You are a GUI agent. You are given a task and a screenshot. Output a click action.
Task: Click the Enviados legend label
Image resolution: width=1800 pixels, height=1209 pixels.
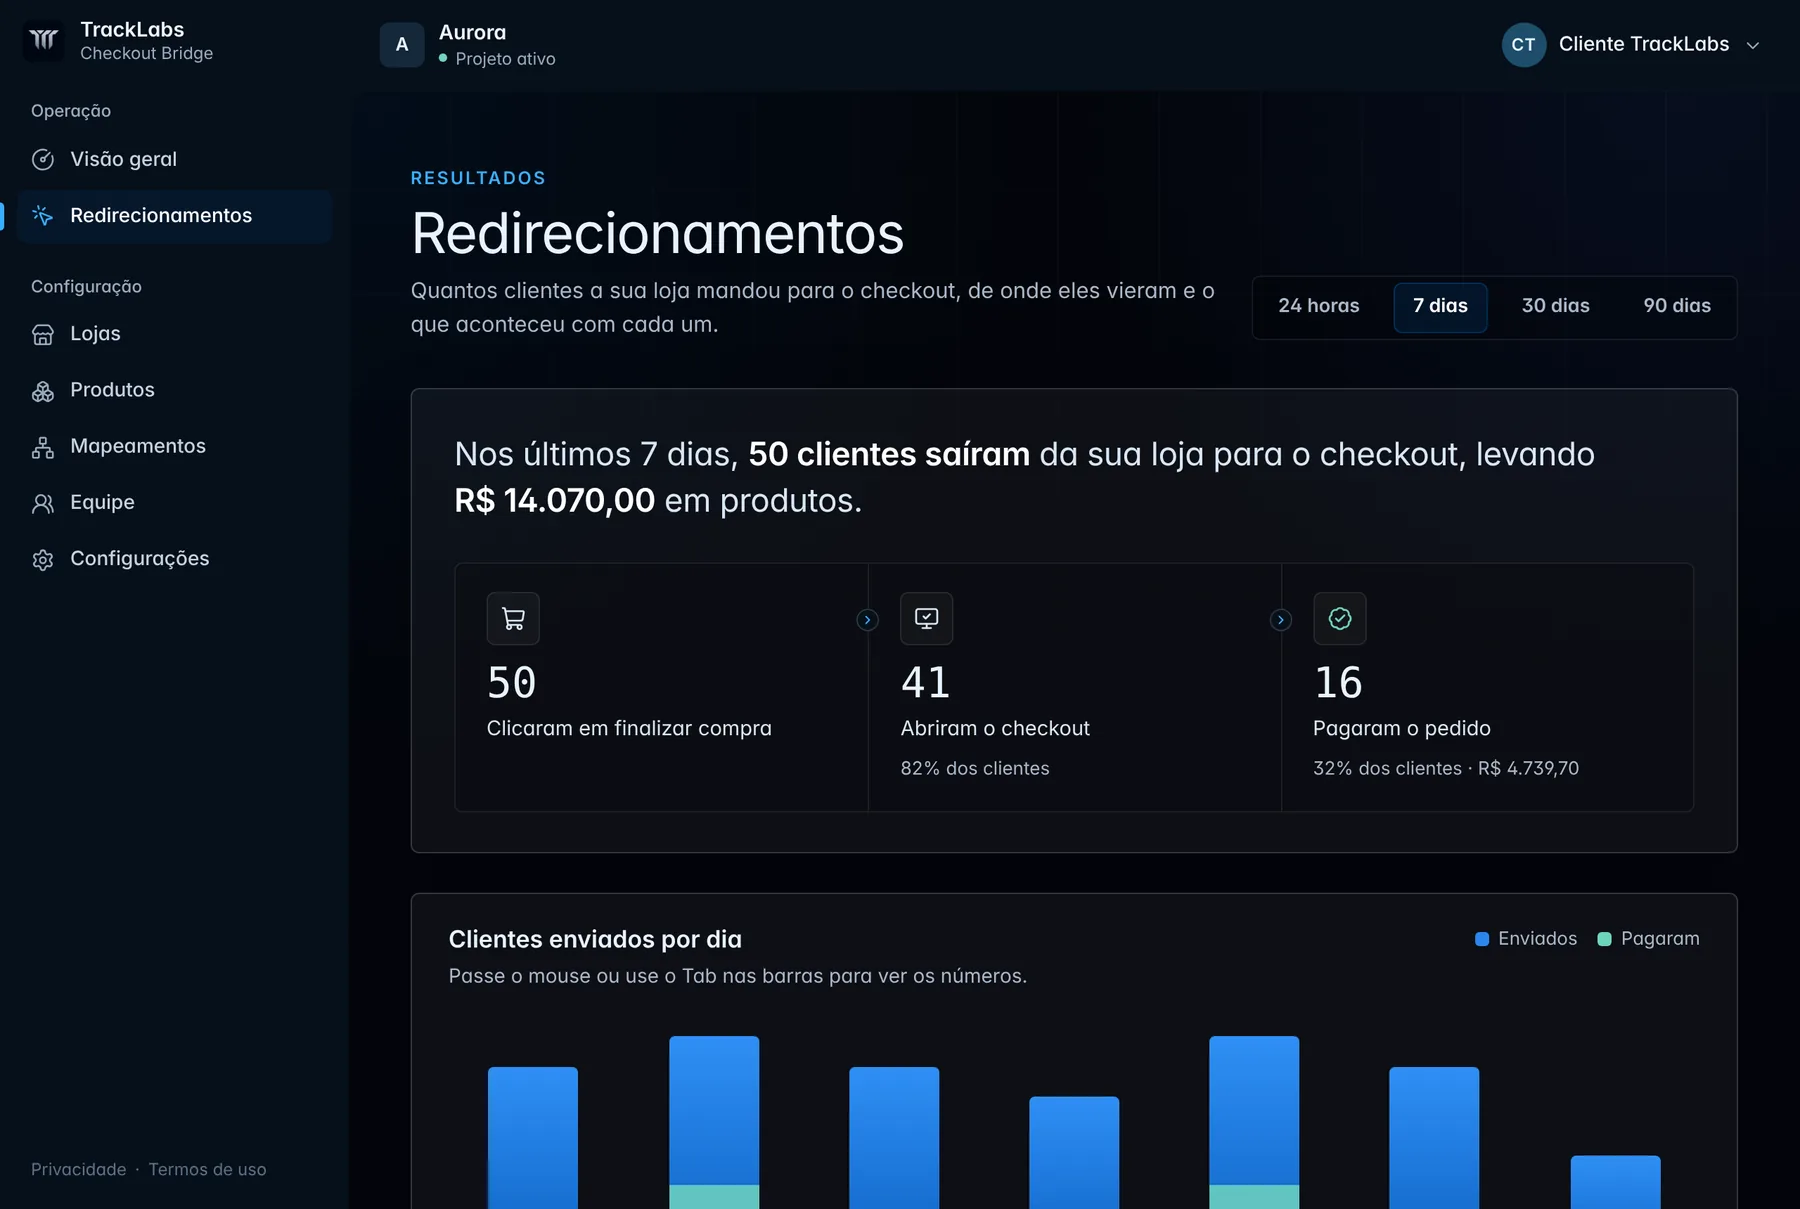point(1537,938)
